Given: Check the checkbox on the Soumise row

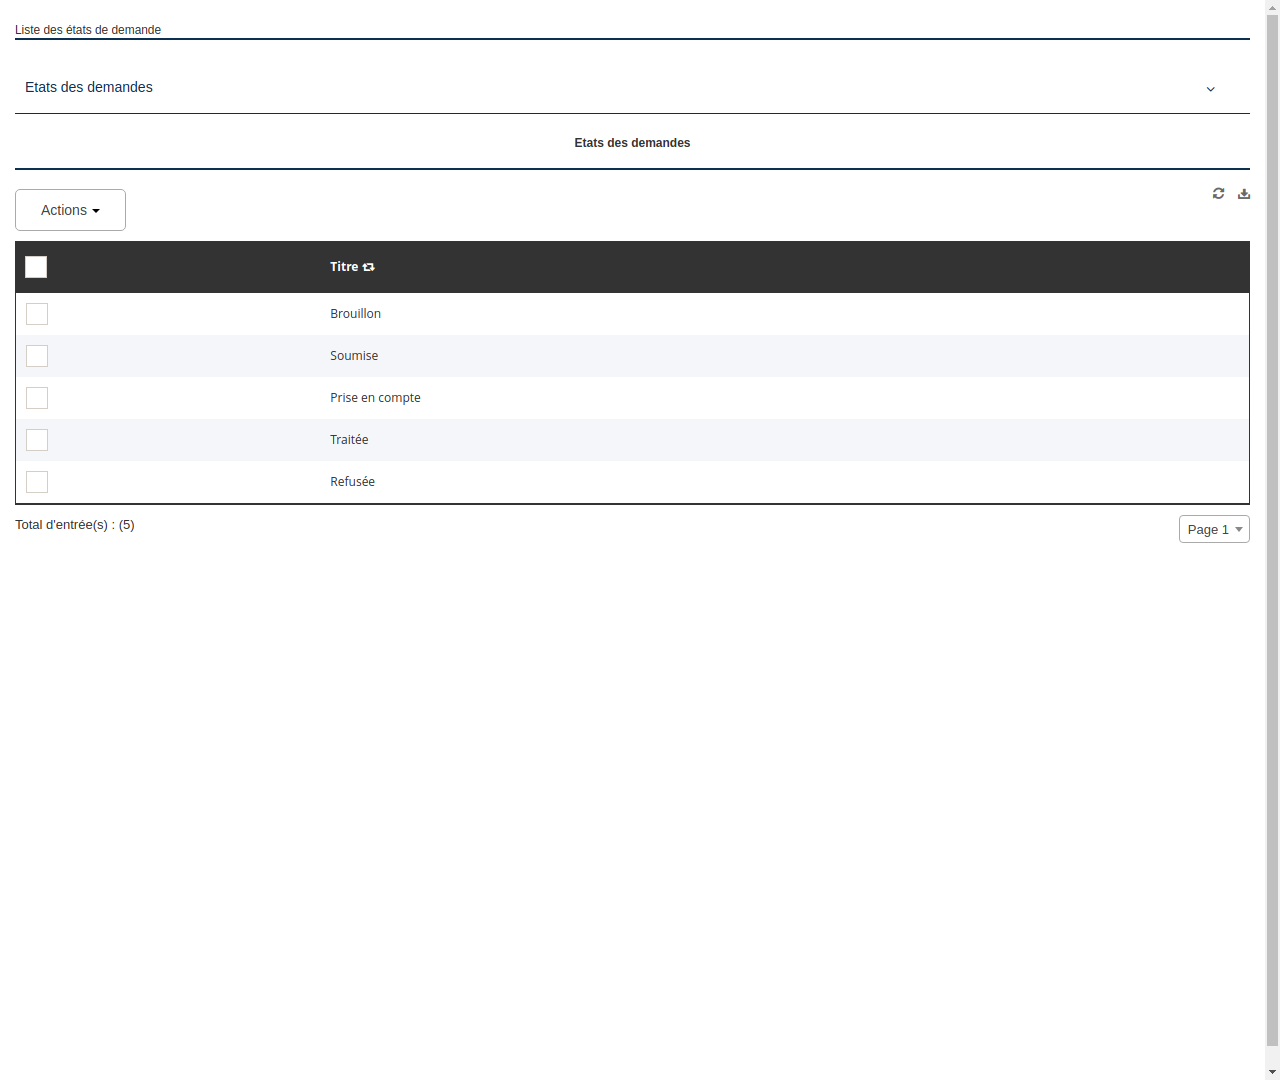Looking at the screenshot, I should 37,356.
